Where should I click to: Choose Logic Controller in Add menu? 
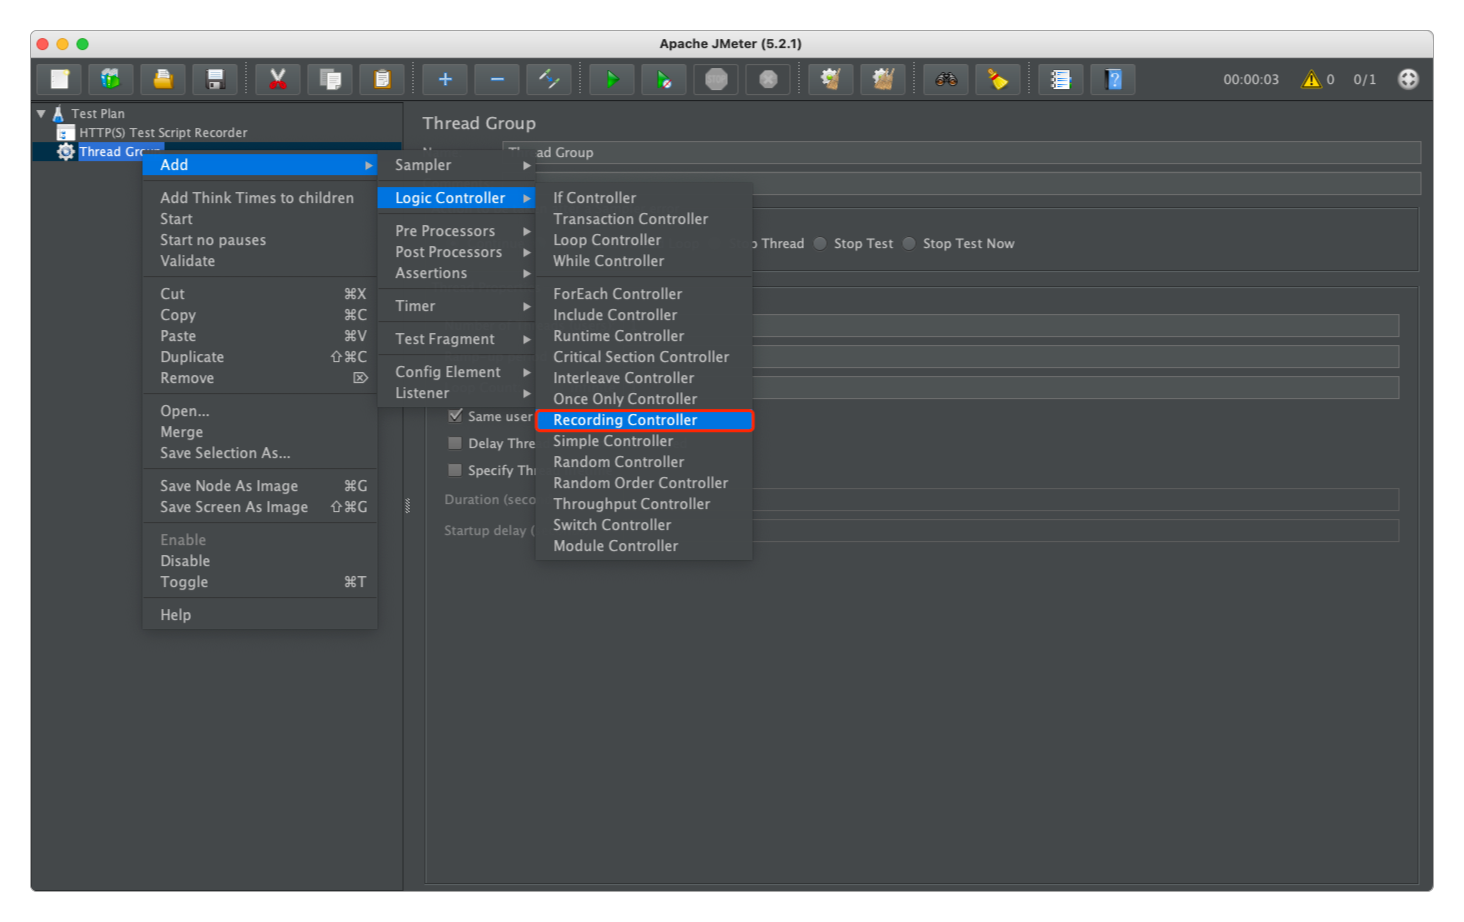pos(457,198)
